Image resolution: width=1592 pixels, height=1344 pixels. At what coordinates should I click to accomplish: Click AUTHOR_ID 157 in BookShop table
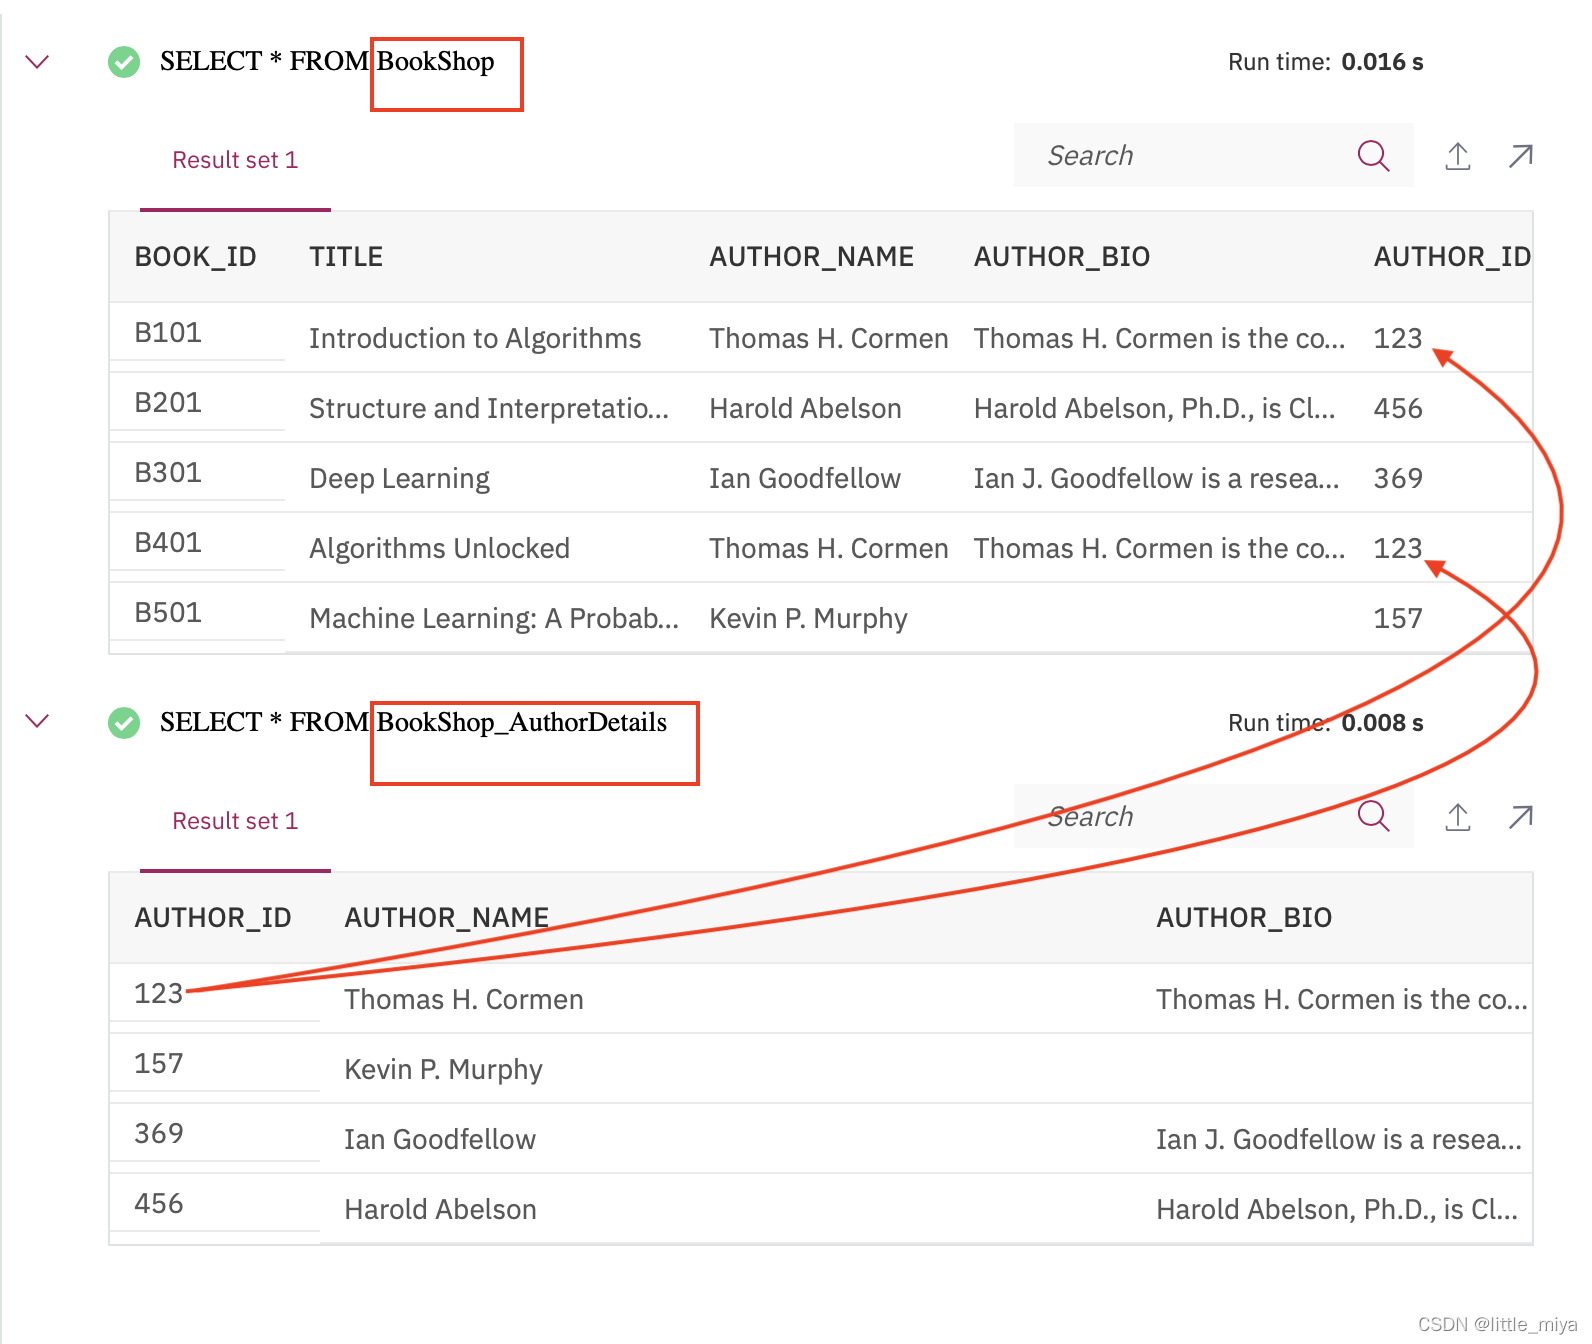point(1398,619)
